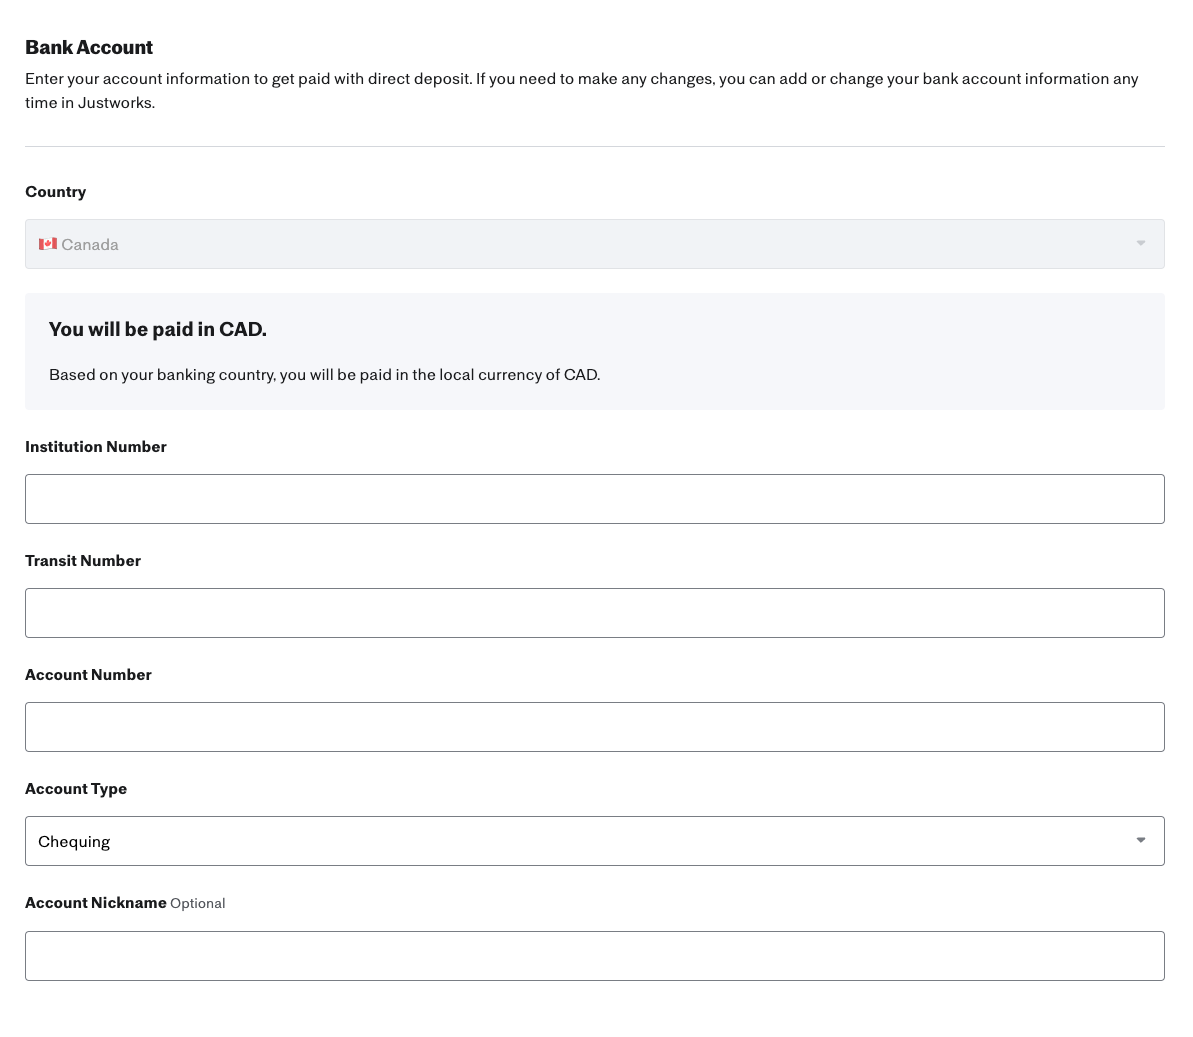Focus the Account Nickname optional field
Image resolution: width=1193 pixels, height=1037 pixels.
(x=594, y=956)
